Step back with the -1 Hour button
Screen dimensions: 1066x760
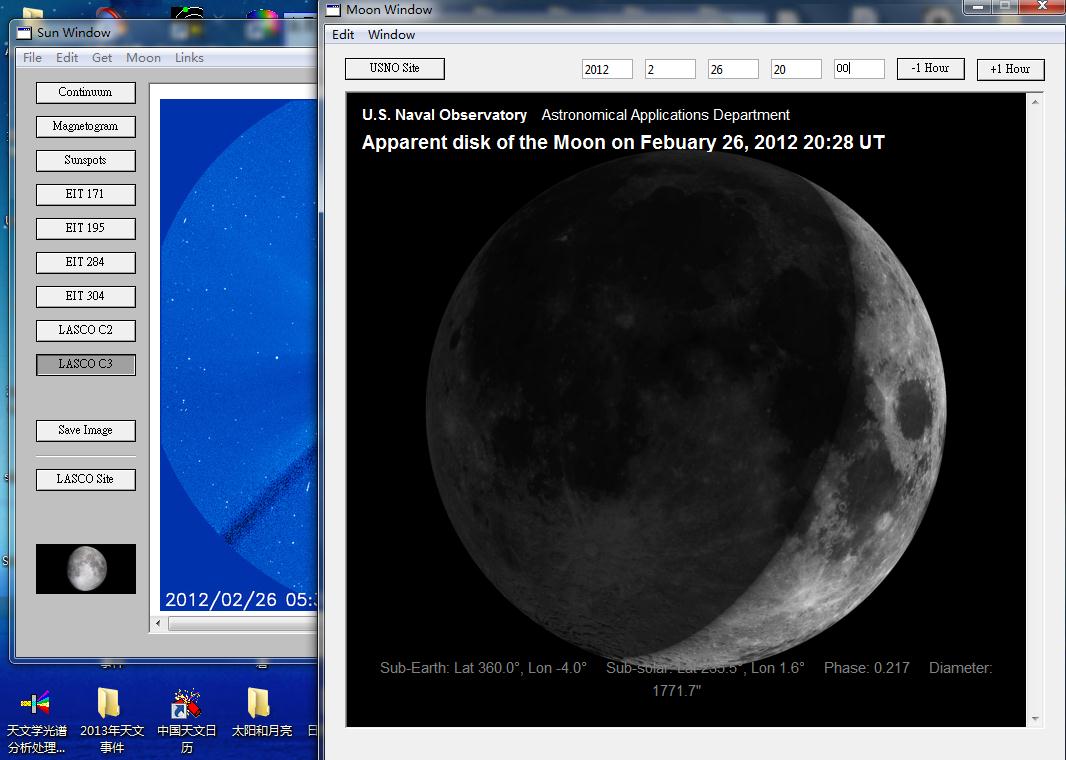[931, 69]
